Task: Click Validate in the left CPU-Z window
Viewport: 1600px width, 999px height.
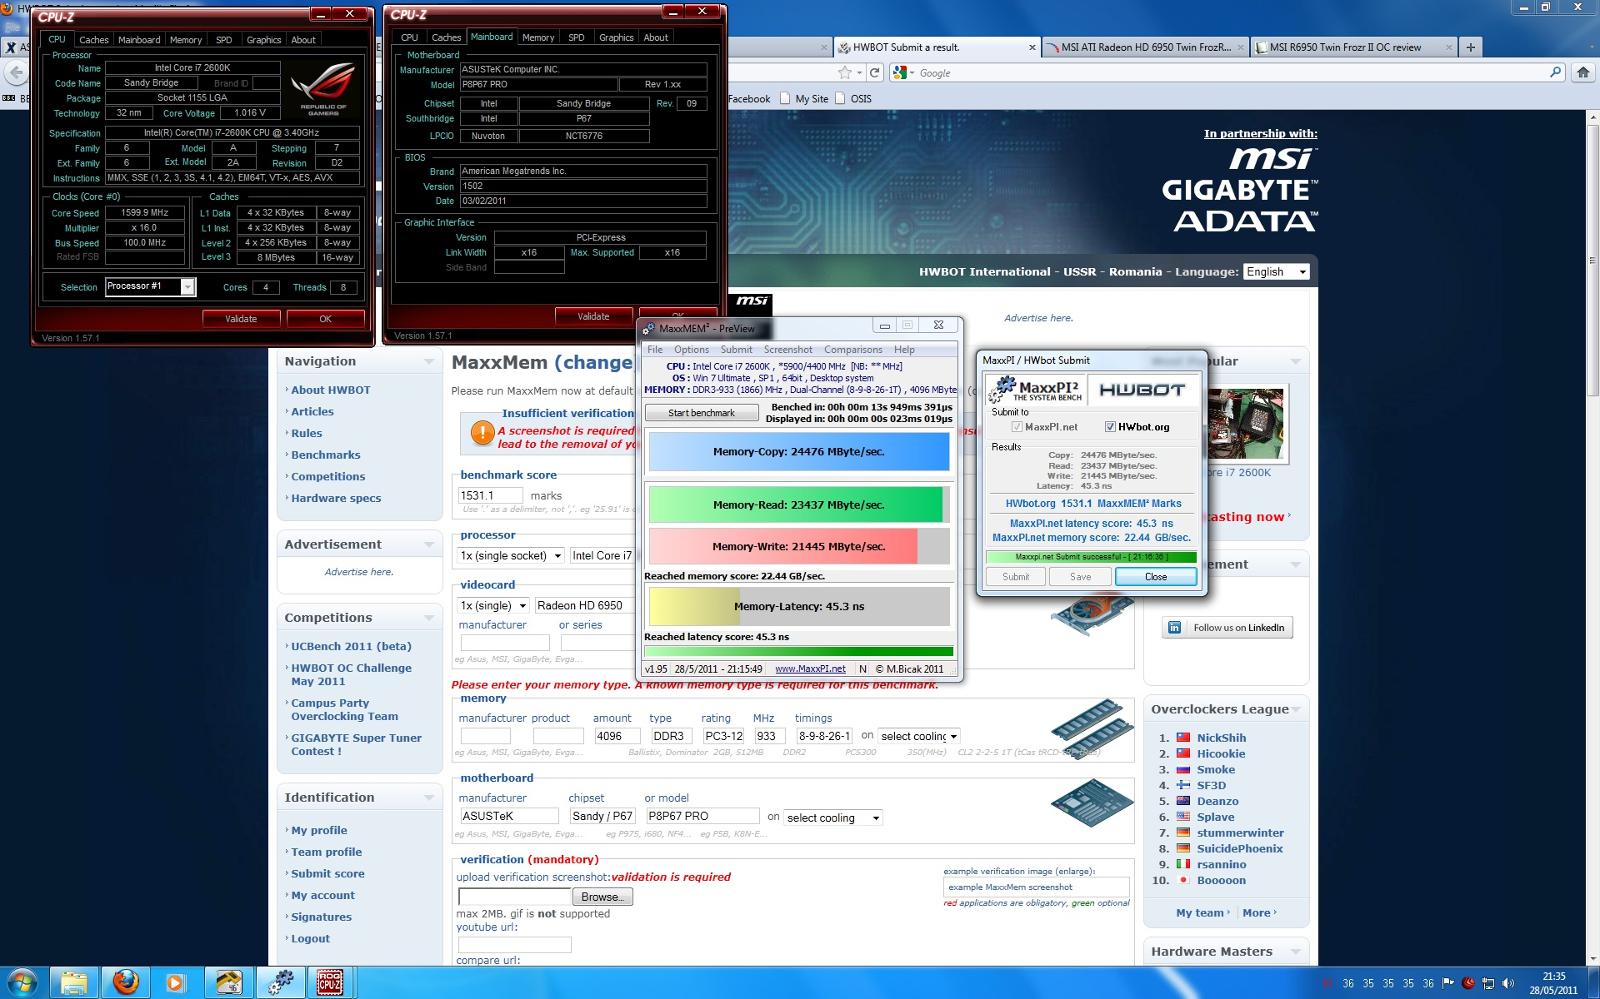Action: click(241, 319)
